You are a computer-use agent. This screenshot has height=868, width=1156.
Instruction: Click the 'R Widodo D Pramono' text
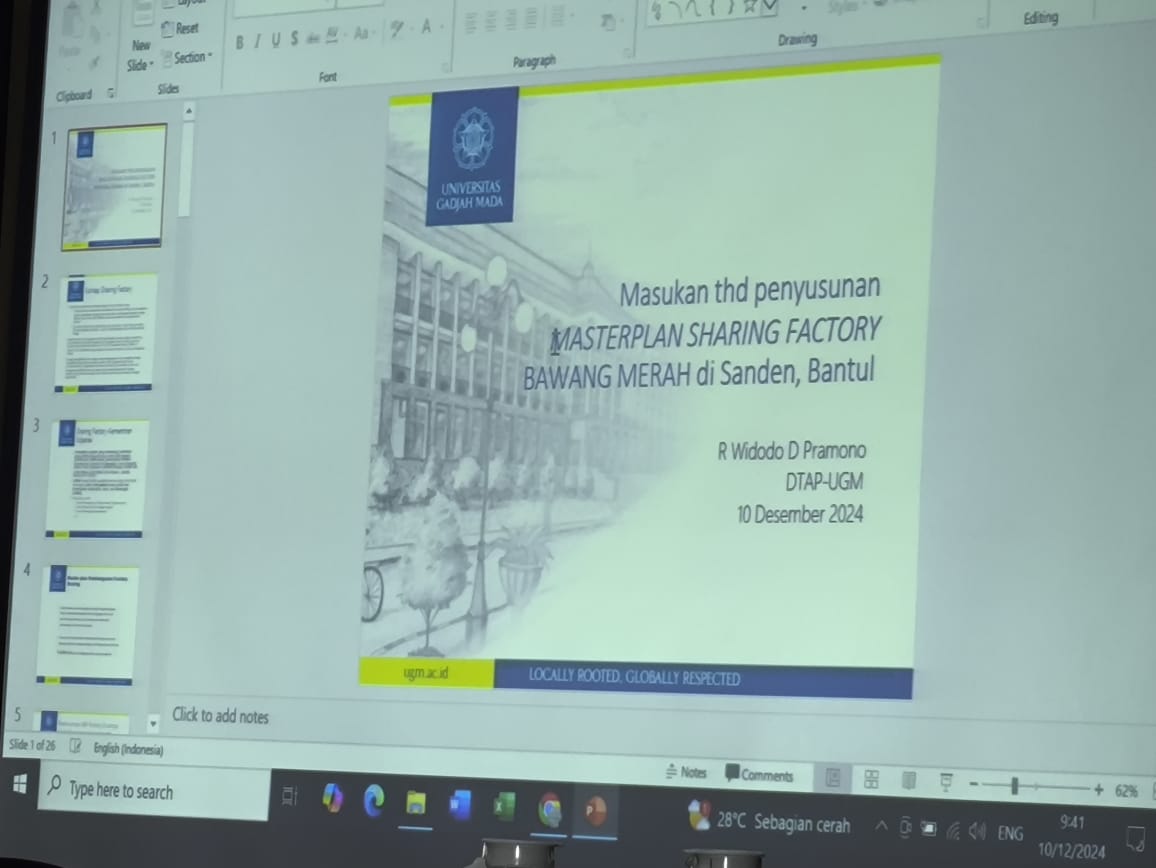[x=792, y=451]
